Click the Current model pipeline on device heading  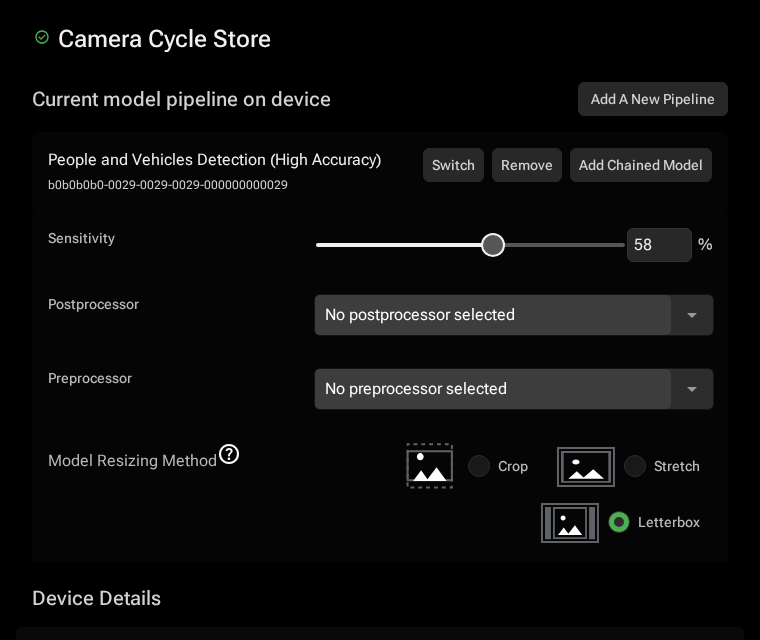pos(181,99)
